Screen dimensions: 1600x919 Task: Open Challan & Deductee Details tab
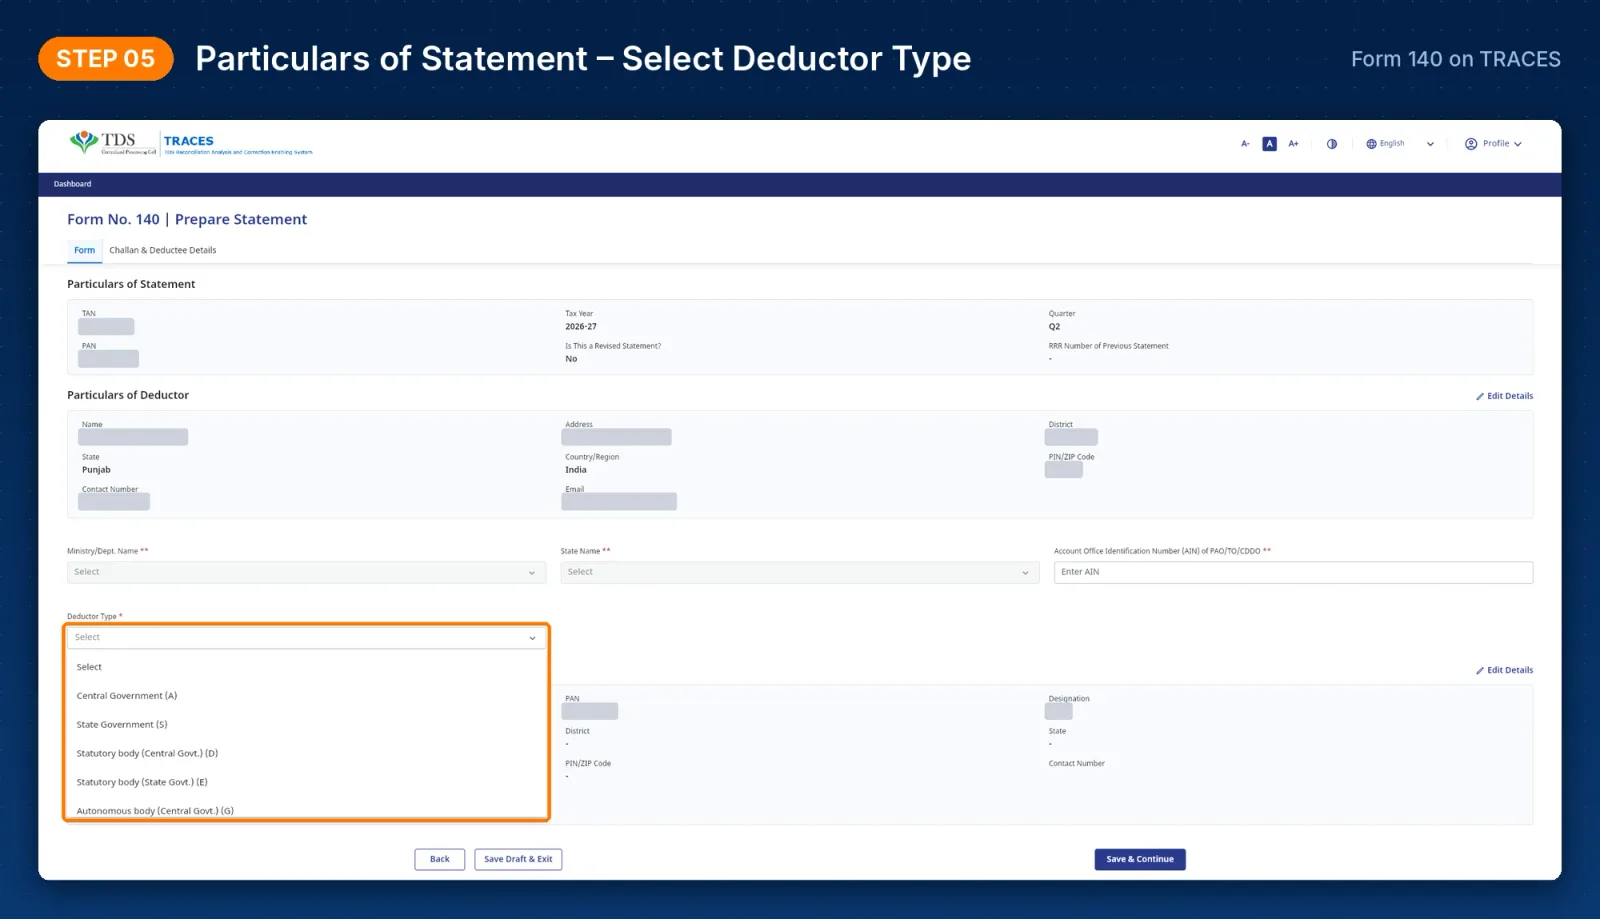point(162,250)
